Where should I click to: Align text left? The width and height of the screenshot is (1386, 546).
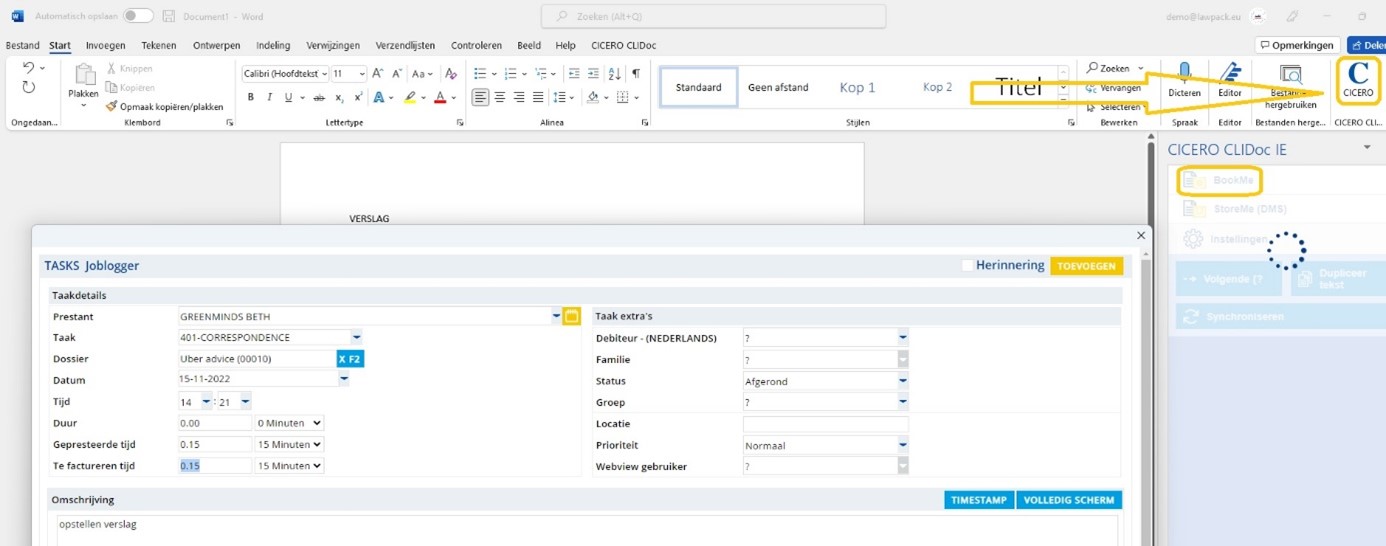tap(481, 97)
